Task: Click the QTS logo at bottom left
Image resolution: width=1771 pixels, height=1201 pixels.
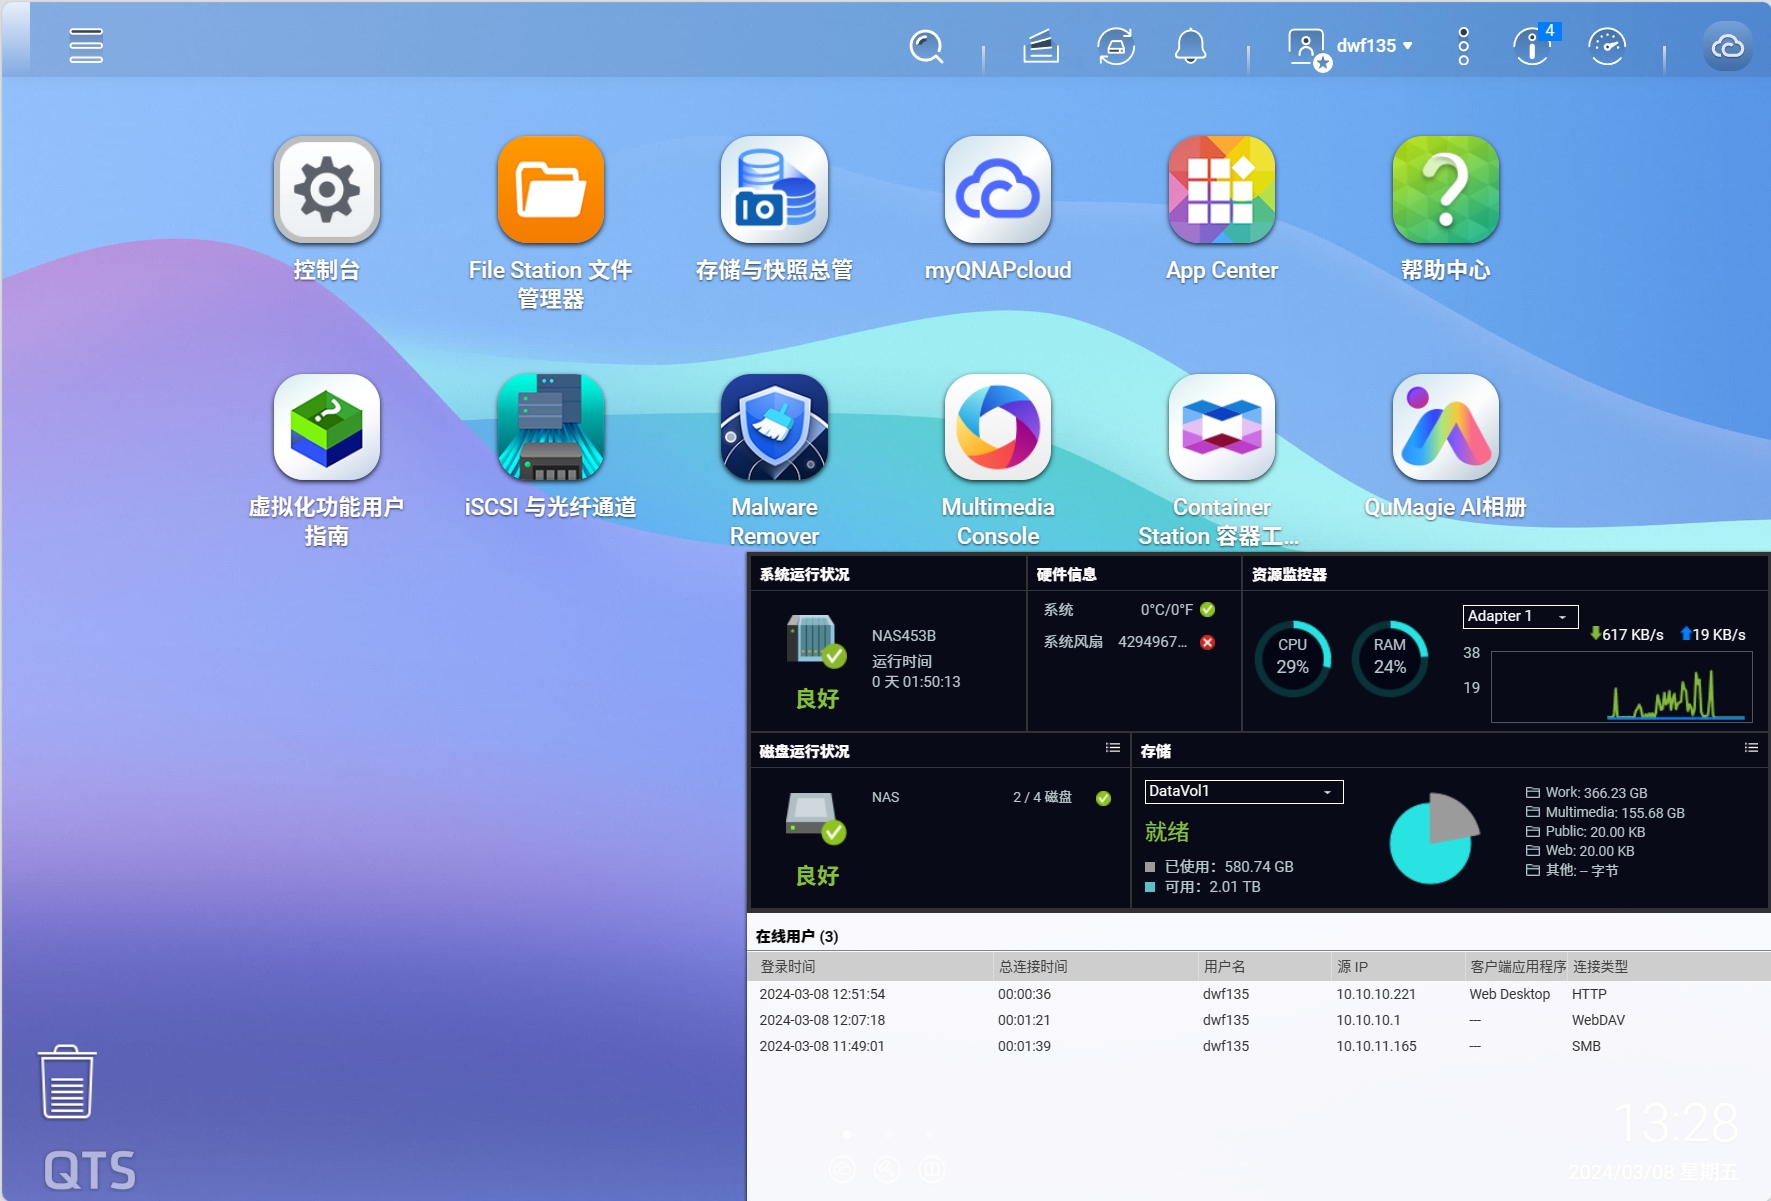Action: [x=89, y=1169]
